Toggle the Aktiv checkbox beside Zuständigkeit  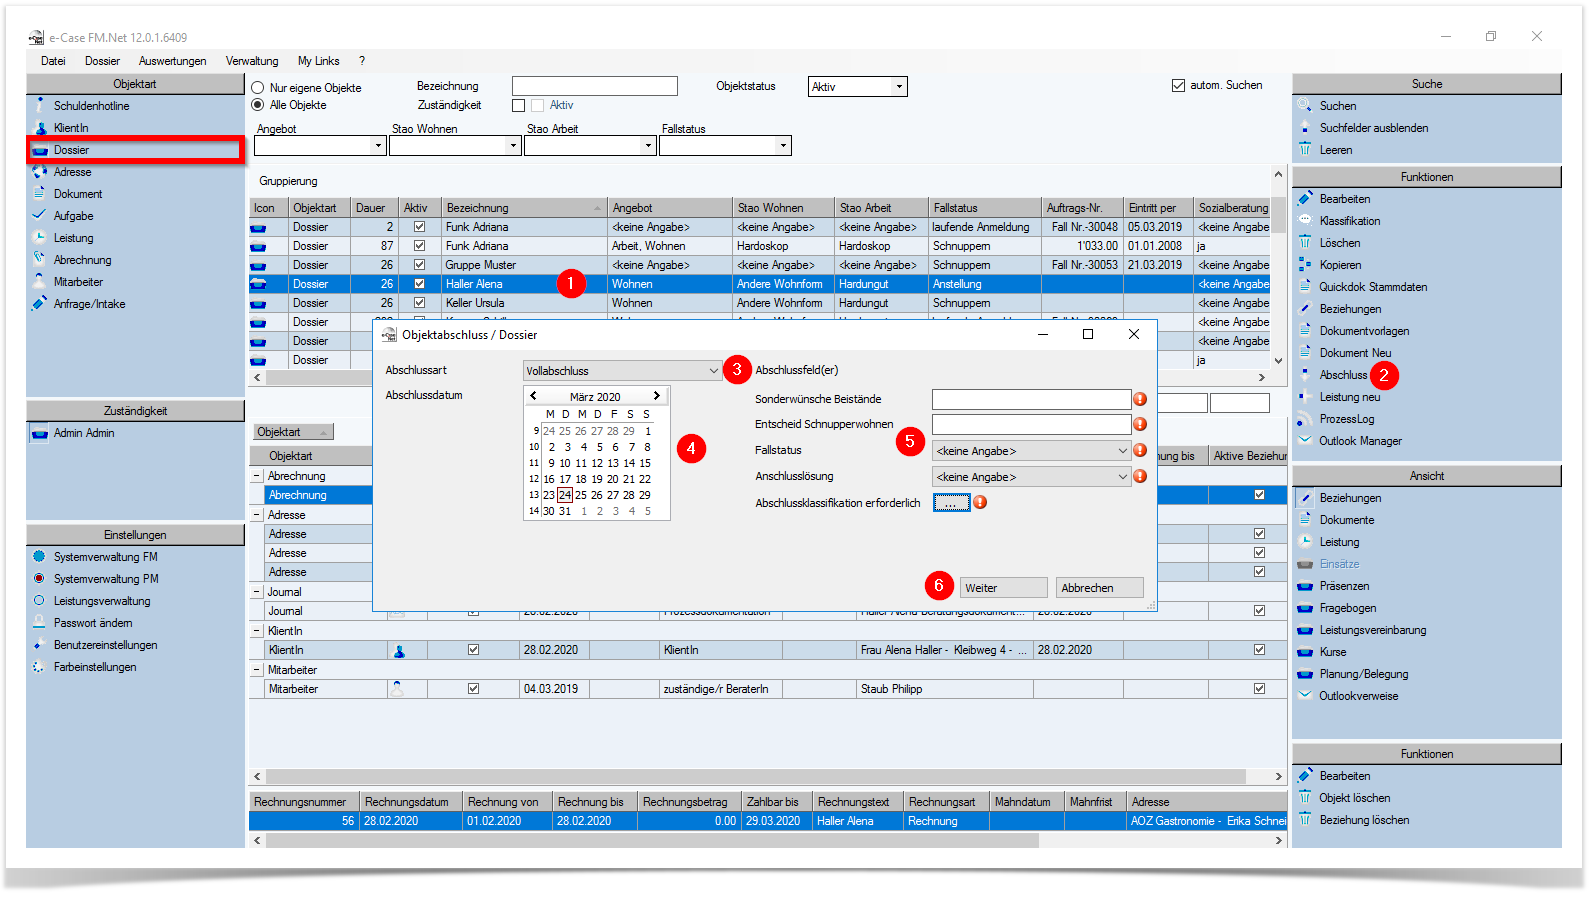[538, 105]
